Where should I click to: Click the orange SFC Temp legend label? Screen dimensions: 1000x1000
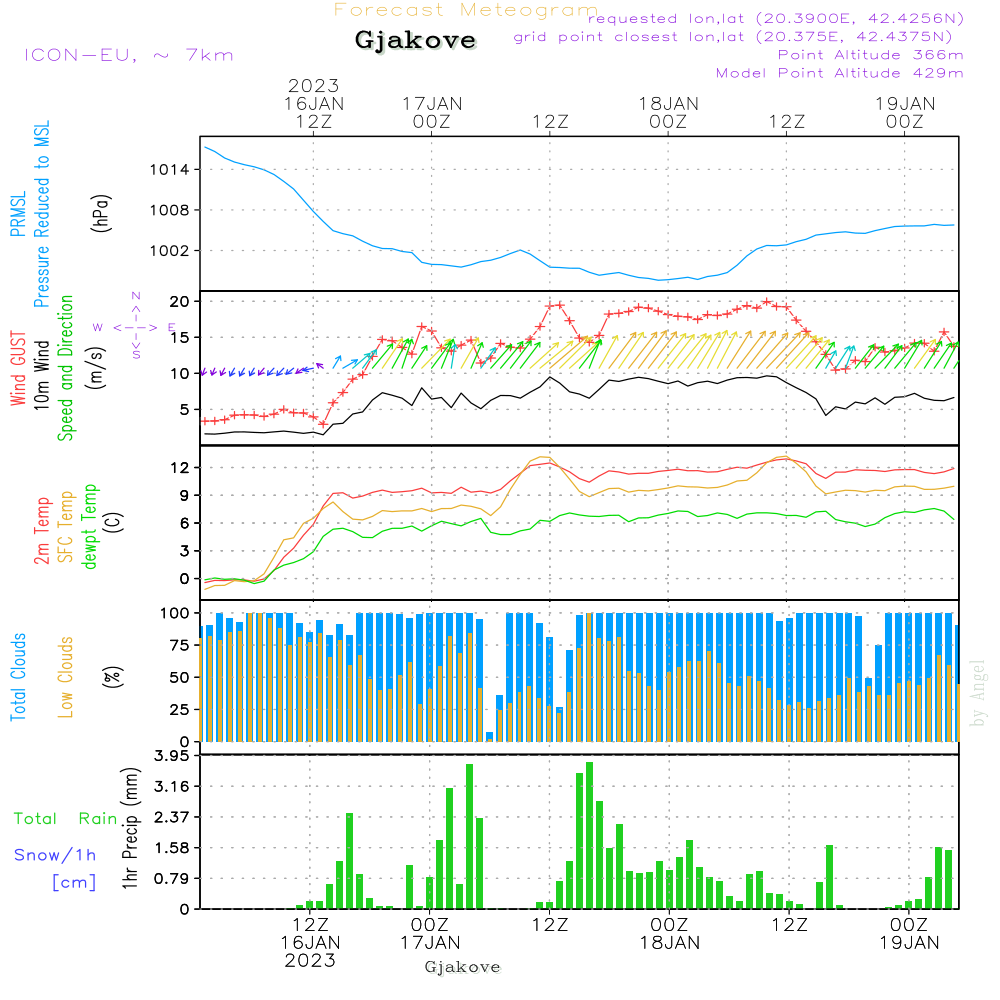pos(66,527)
